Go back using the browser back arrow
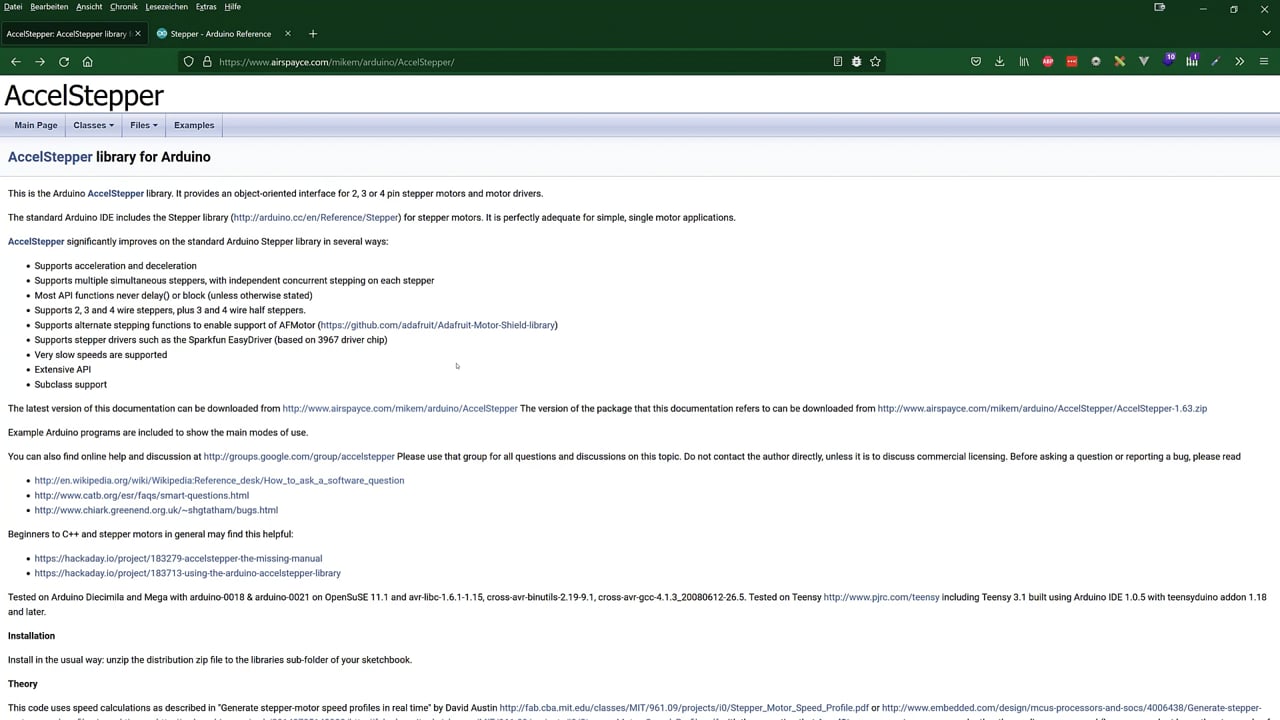 coord(16,62)
